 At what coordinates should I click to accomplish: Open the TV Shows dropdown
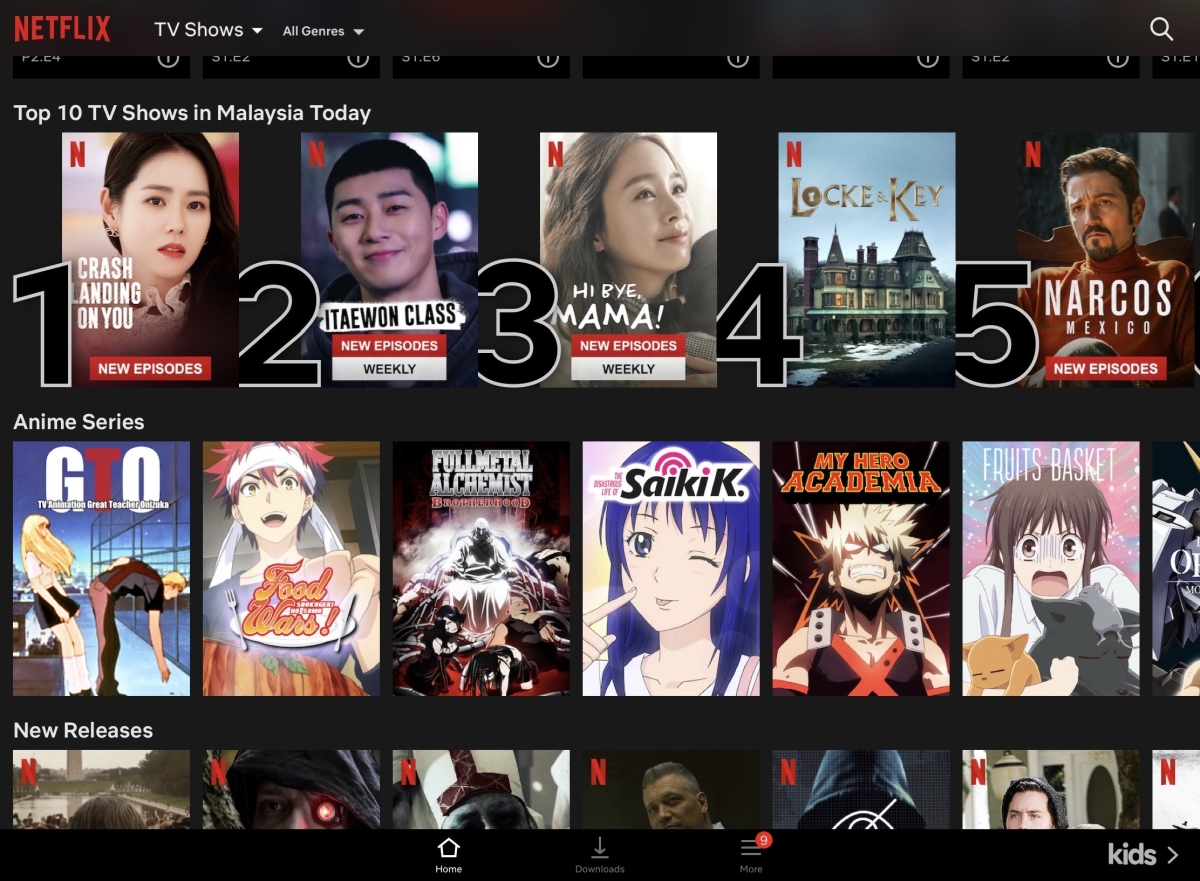[207, 29]
